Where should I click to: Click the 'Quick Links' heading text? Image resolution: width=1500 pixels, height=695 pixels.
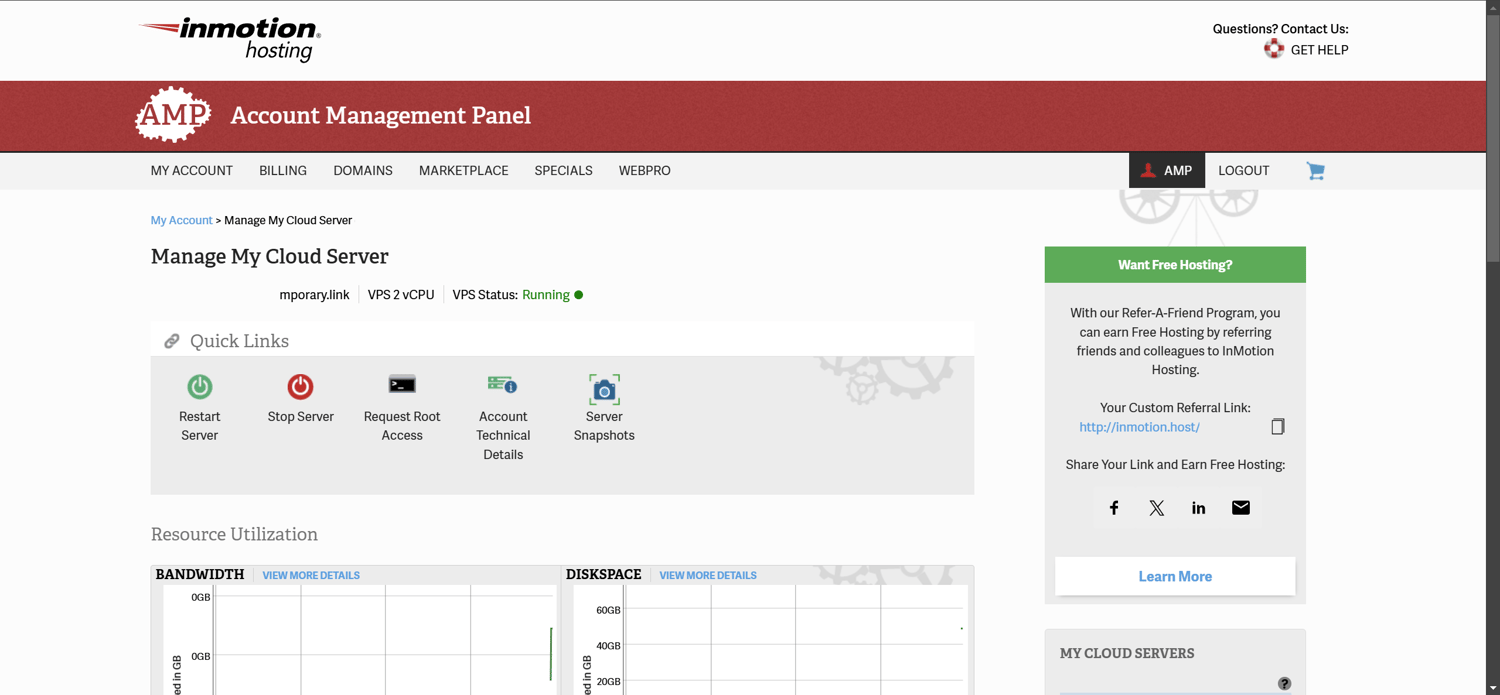click(x=239, y=341)
